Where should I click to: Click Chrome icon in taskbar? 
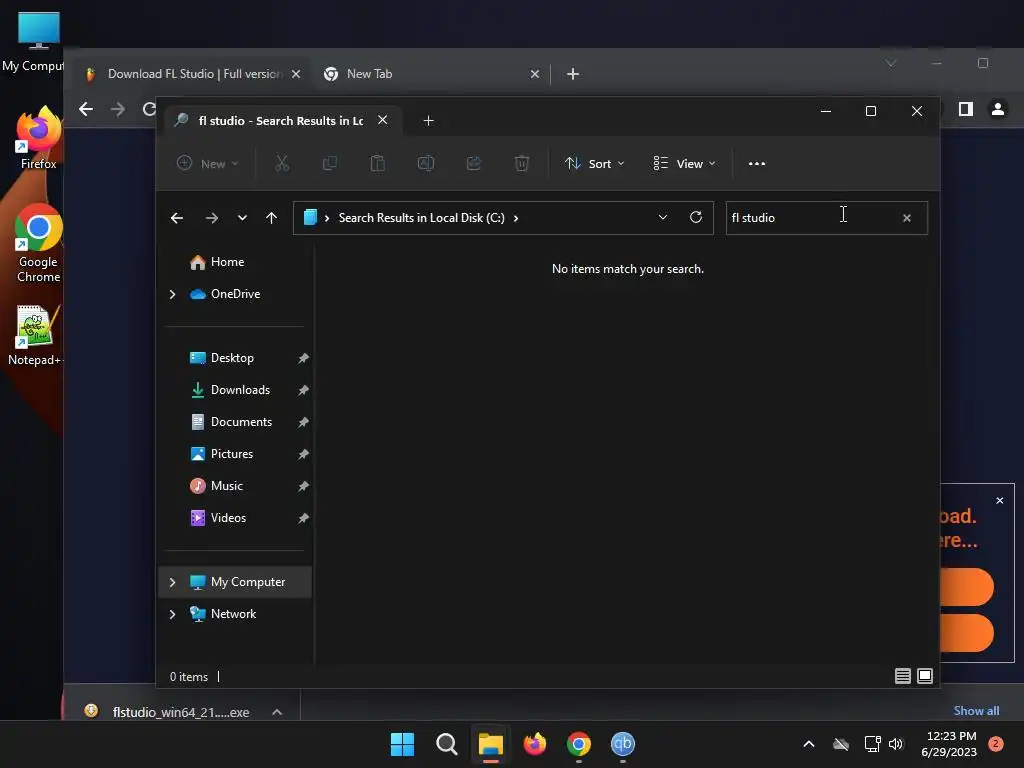coord(579,744)
